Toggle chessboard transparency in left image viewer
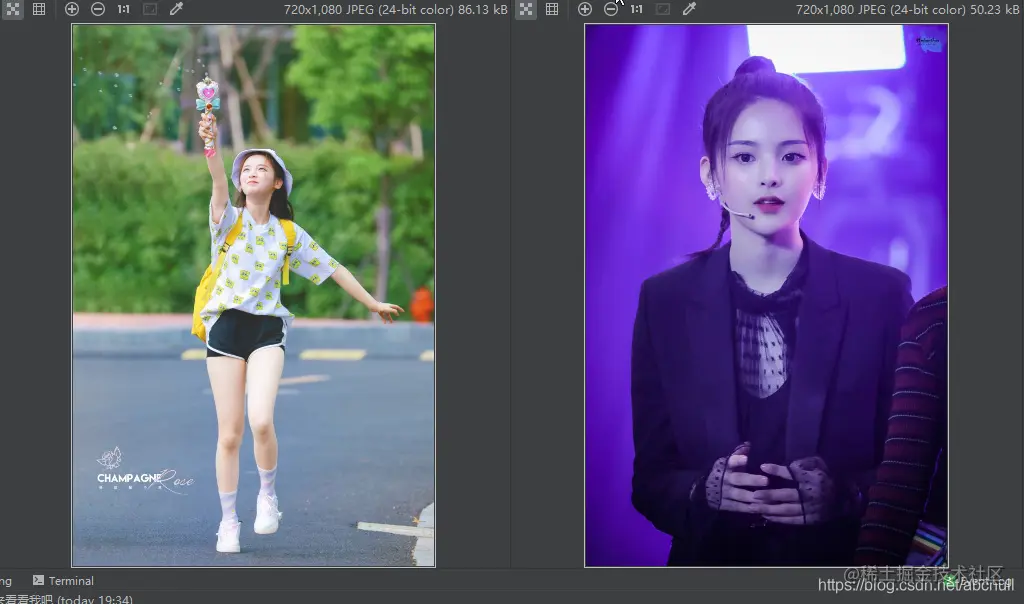Screen dimensions: 1024x604 pos(12,9)
